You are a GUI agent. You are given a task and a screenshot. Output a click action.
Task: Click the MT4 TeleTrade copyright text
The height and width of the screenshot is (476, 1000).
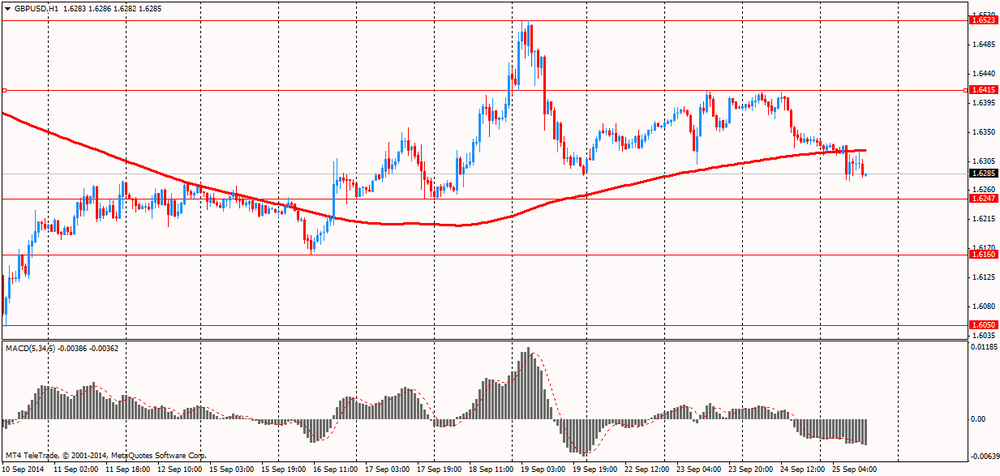pyautogui.click(x=106, y=456)
